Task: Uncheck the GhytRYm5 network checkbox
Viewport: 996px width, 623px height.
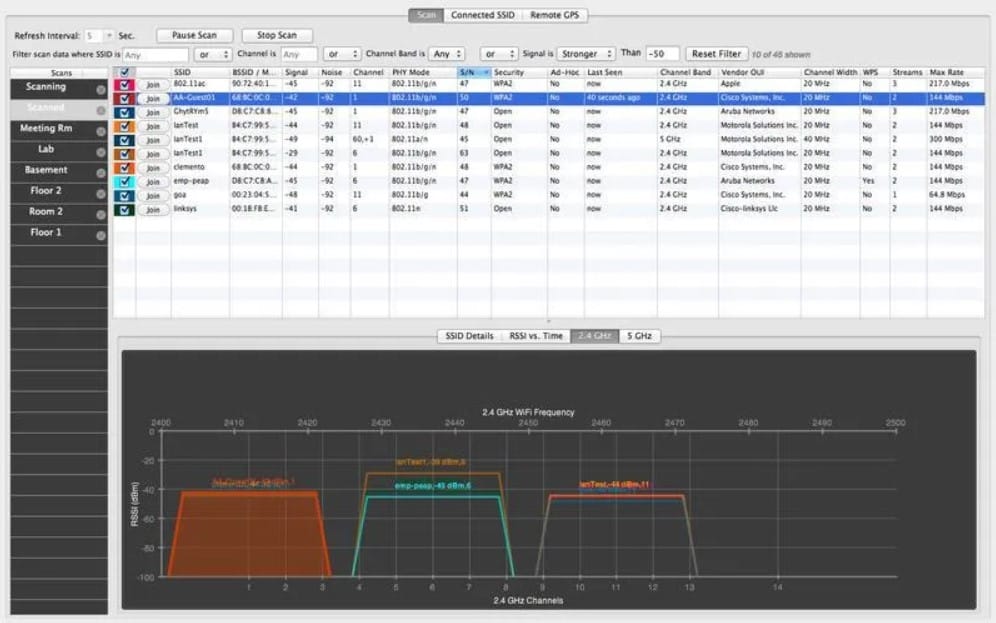Action: pos(124,112)
